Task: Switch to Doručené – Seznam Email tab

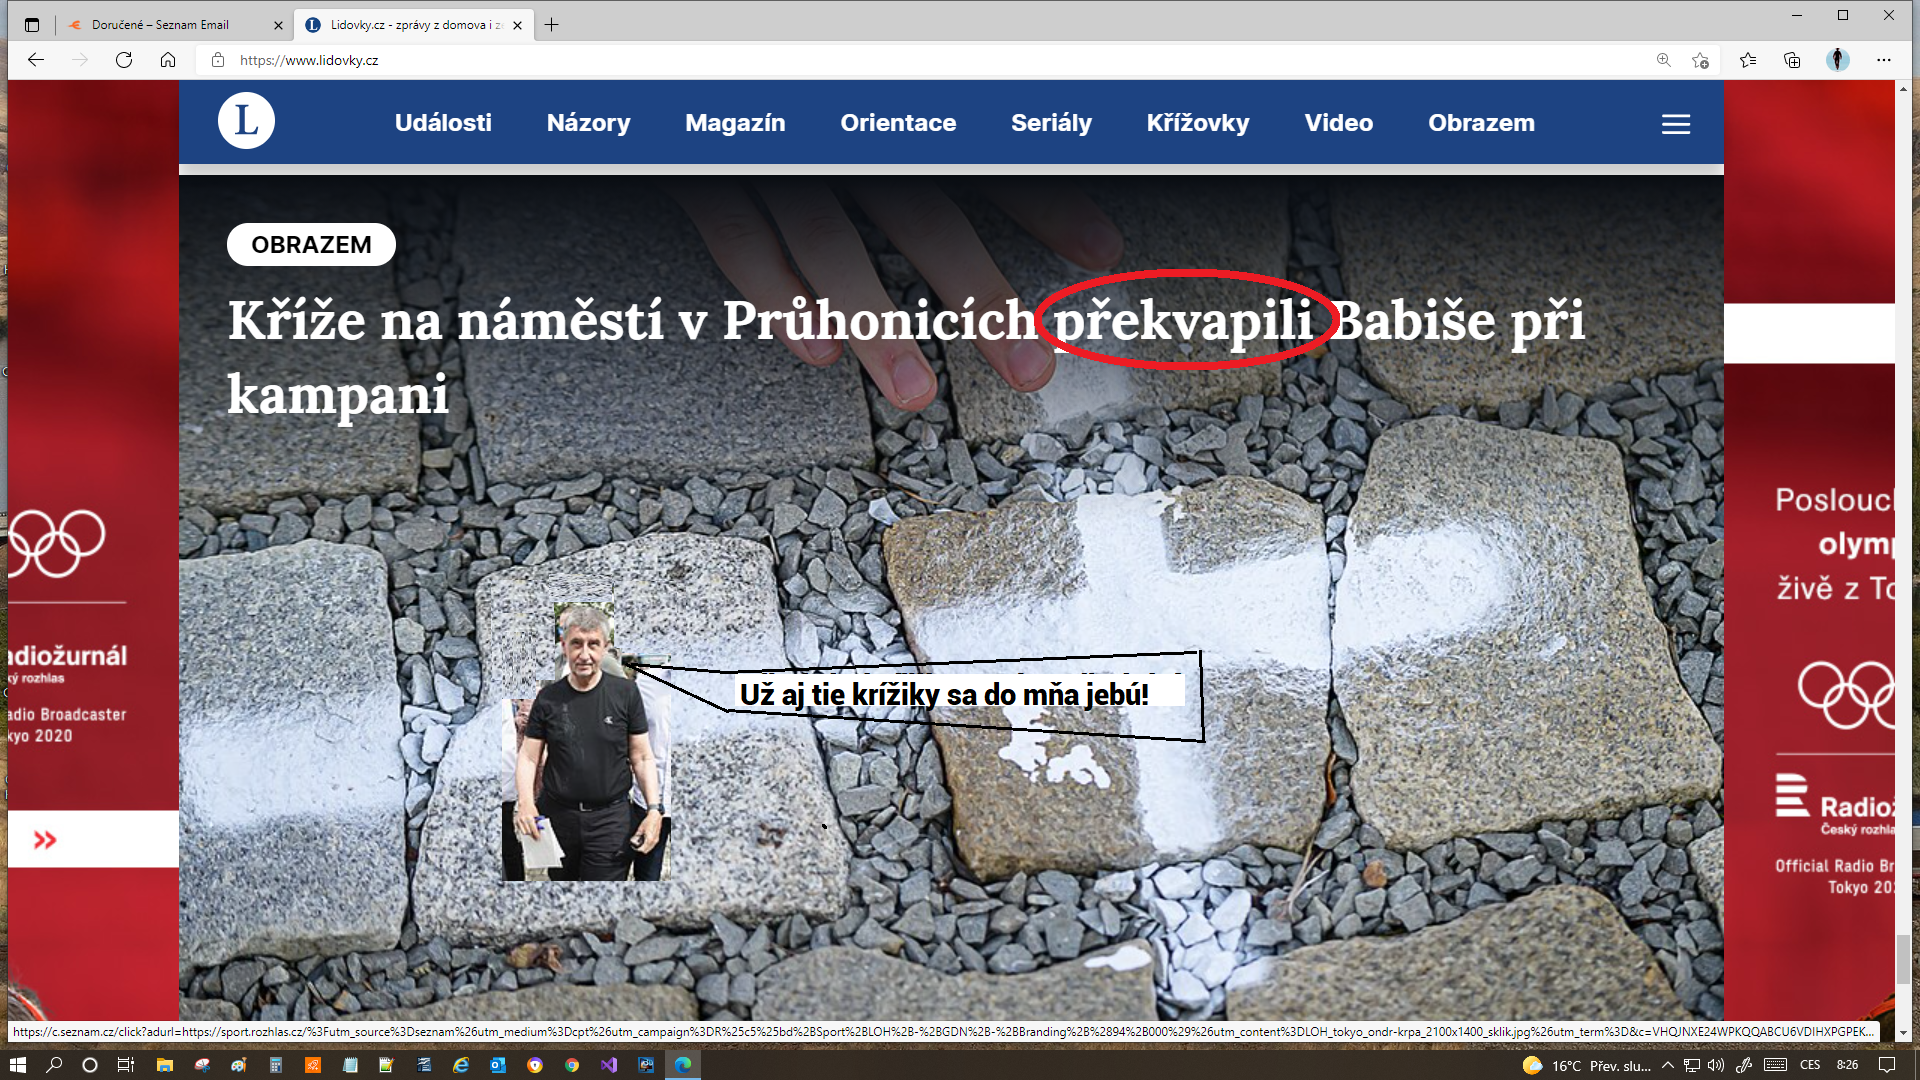Action: [x=160, y=25]
